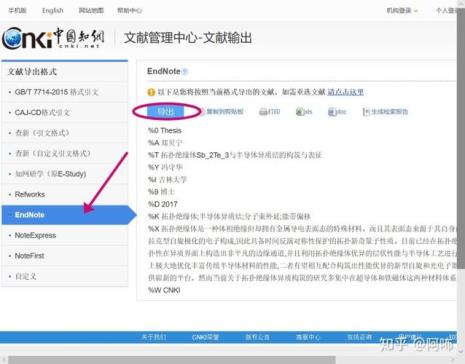Open the 客服中心 footer link
Image resolution: width=465 pixels, height=364 pixels.
click(x=308, y=337)
